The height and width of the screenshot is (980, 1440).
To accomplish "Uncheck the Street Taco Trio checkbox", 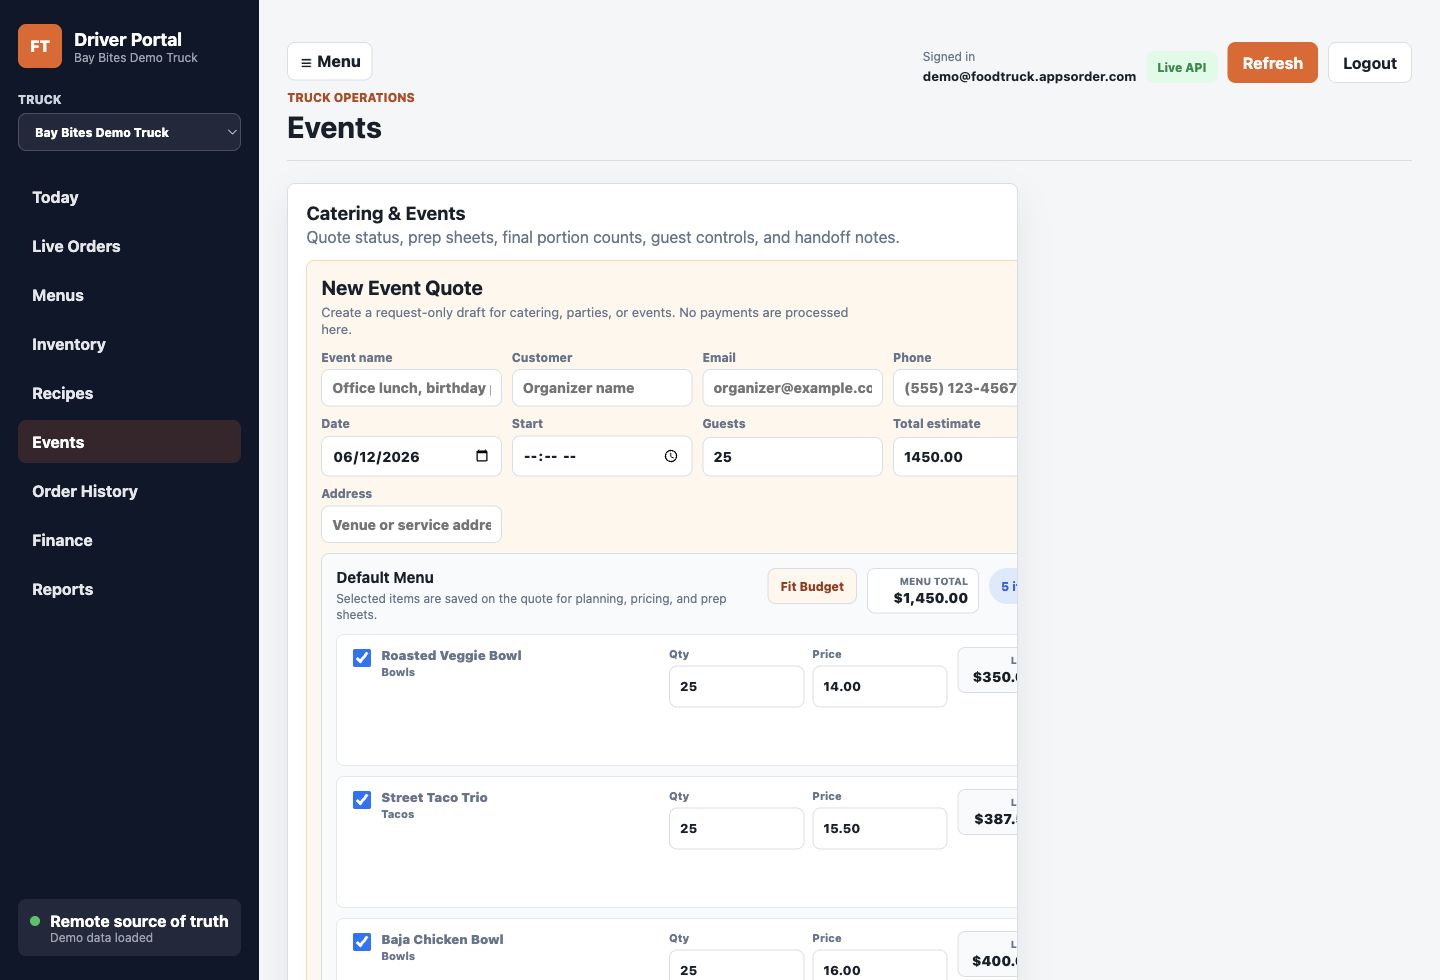I will click(362, 800).
